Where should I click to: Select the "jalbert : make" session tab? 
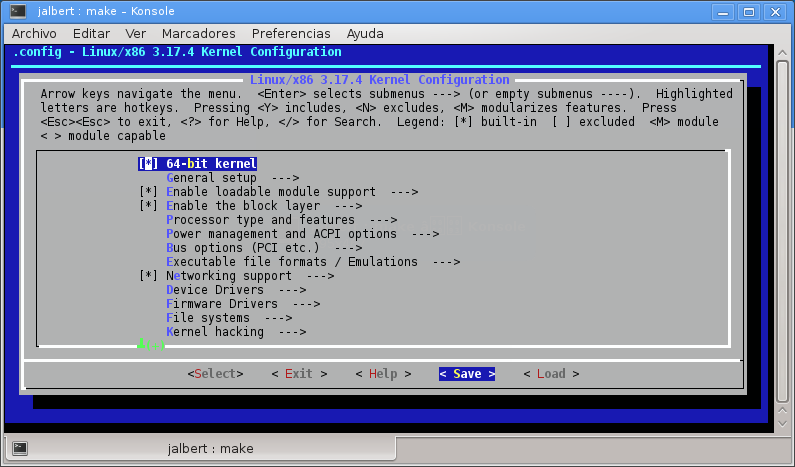click(200, 448)
